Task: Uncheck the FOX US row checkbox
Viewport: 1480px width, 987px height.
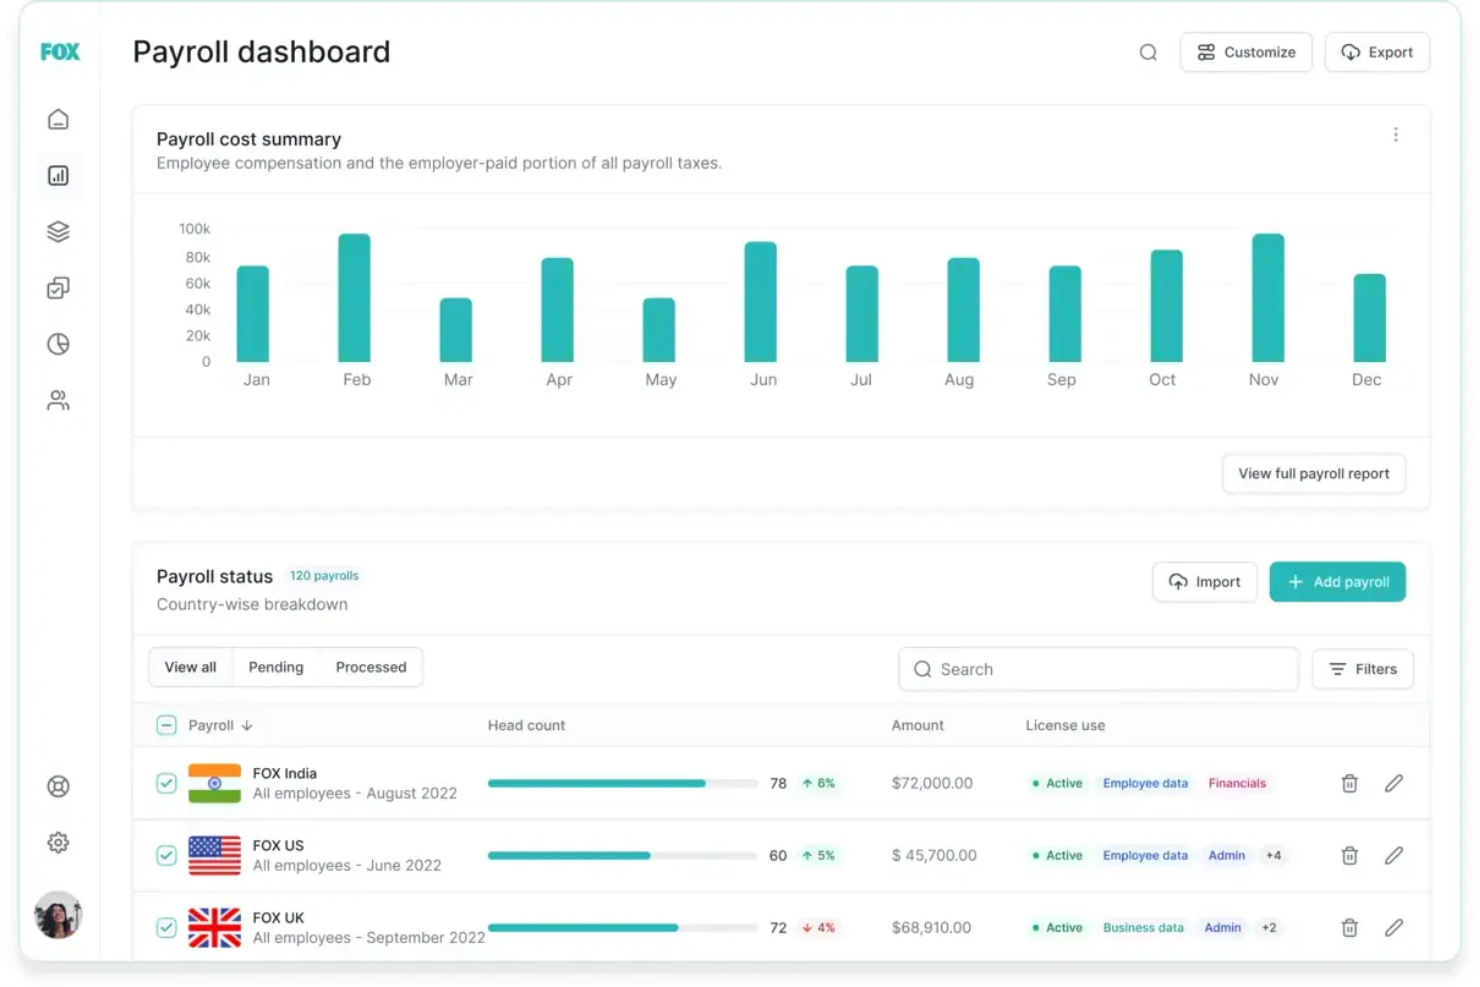Action: tap(166, 855)
